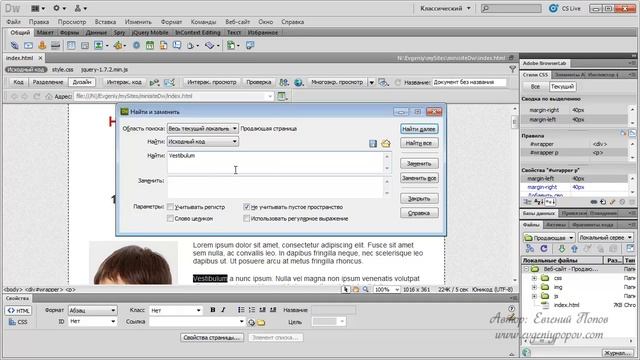Click in the Найти text field

click(x=276, y=162)
